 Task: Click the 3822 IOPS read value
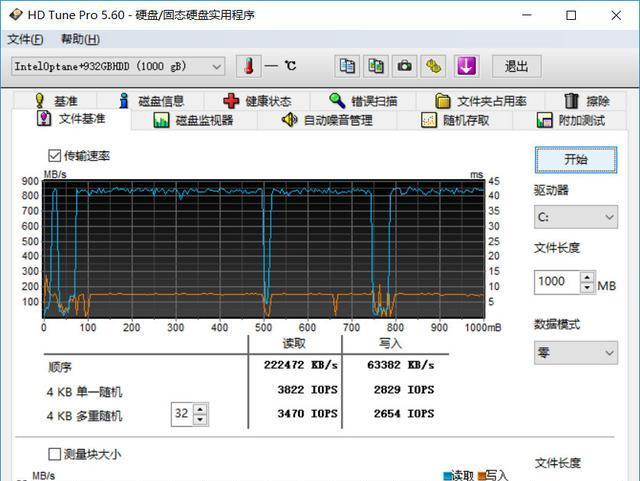[x=307, y=390]
